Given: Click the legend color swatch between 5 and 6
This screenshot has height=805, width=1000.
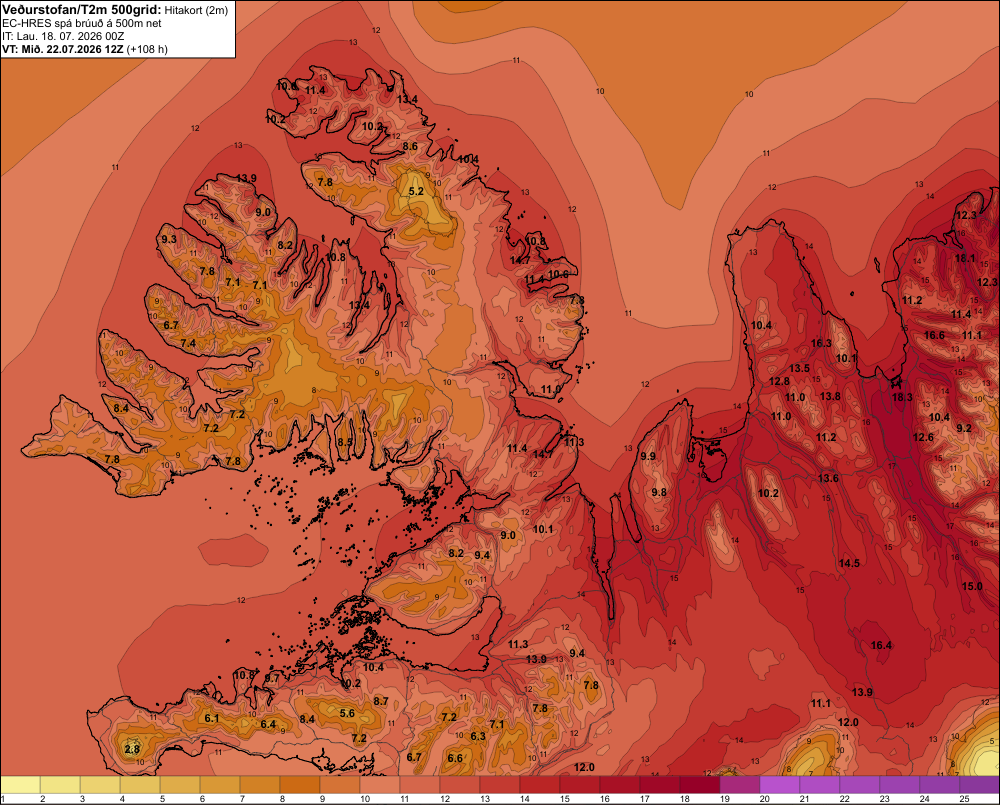Looking at the screenshot, I should click(180, 784).
